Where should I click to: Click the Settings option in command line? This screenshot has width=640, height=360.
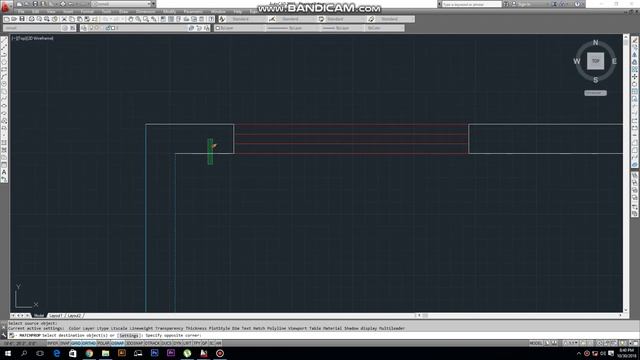tap(129, 336)
